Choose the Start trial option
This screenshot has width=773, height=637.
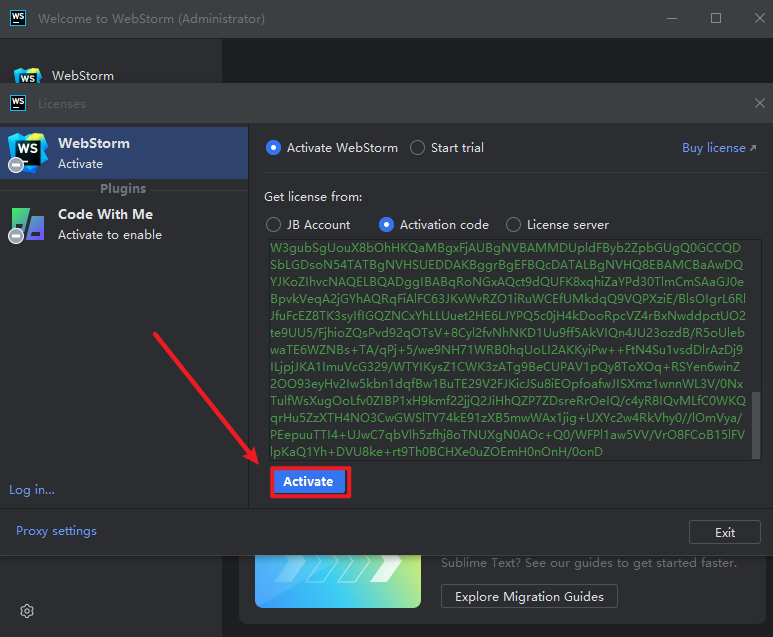click(x=417, y=147)
